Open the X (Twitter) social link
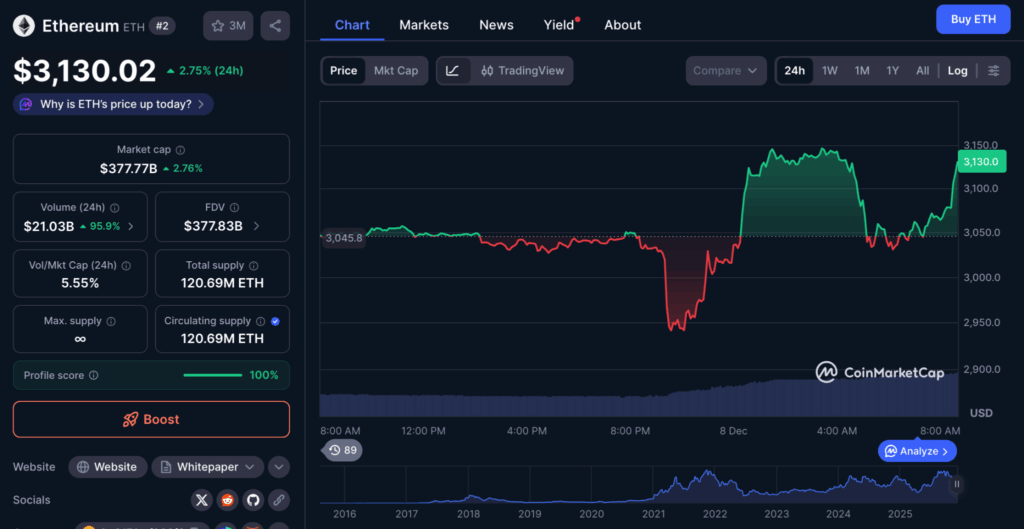Image resolution: width=1024 pixels, height=529 pixels. click(x=202, y=500)
